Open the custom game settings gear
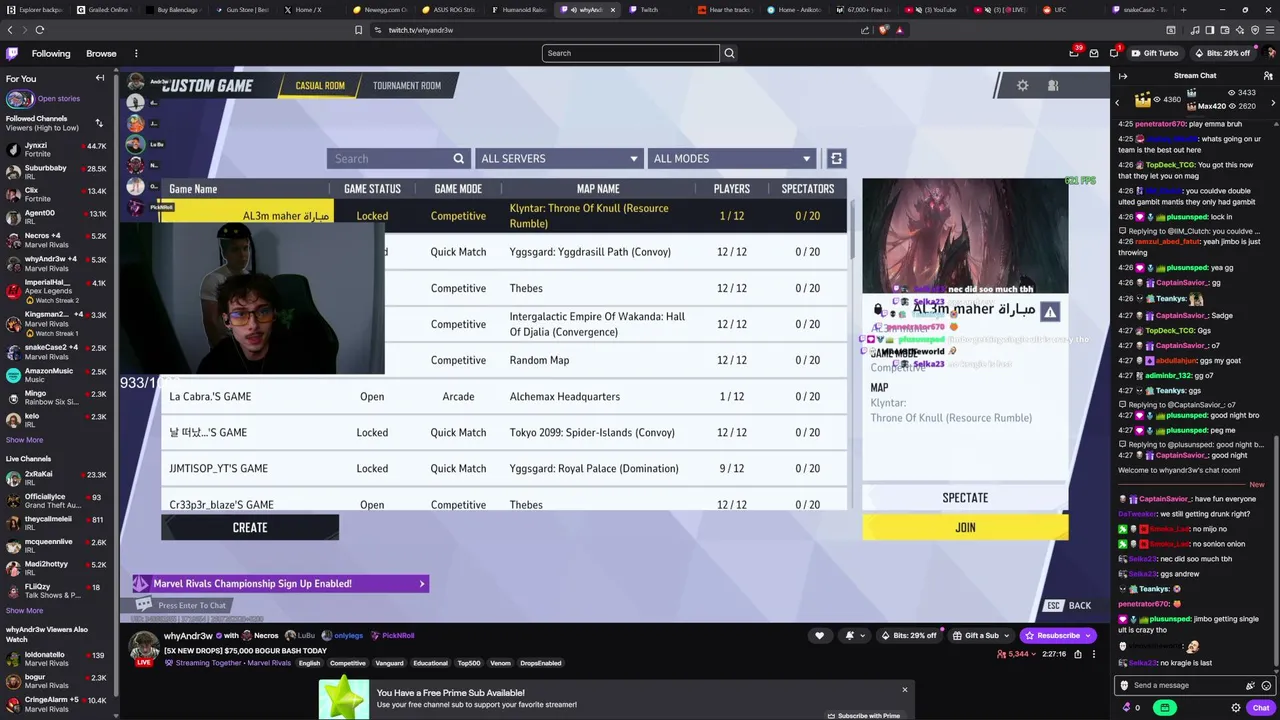The width and height of the screenshot is (1280, 720). (1022, 85)
